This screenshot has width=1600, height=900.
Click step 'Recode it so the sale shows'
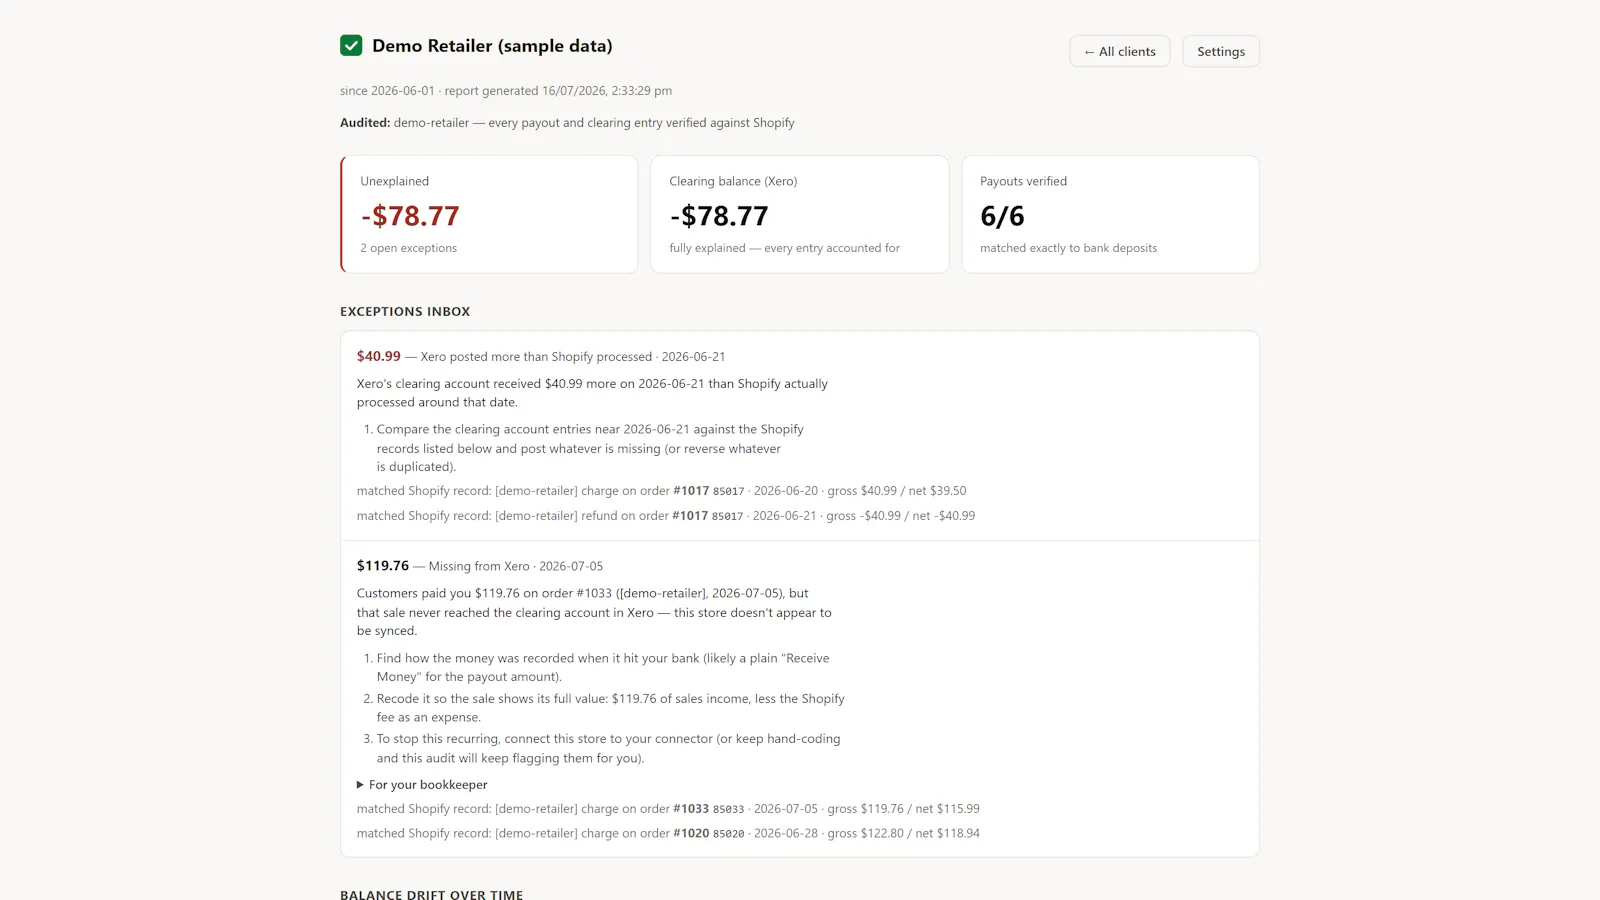click(x=611, y=708)
